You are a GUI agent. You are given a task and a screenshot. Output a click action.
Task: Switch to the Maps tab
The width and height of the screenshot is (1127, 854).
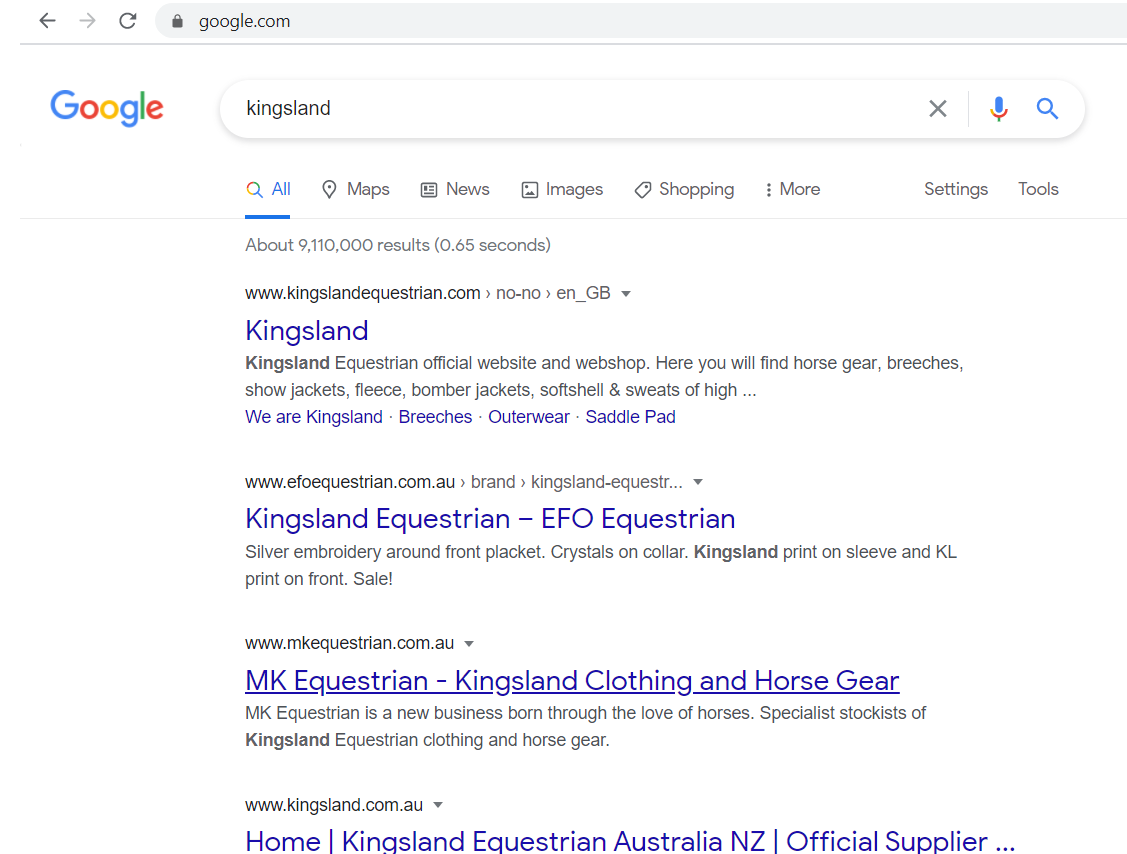click(x=356, y=190)
